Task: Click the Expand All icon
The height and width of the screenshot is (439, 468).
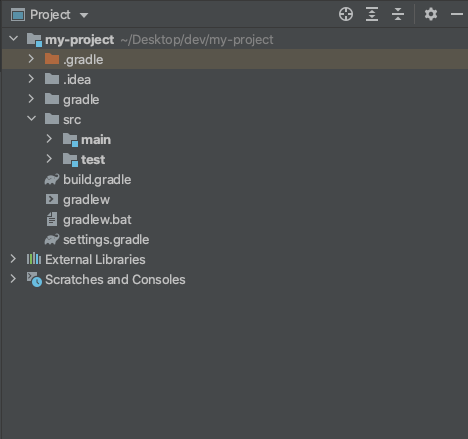Action: tap(372, 14)
